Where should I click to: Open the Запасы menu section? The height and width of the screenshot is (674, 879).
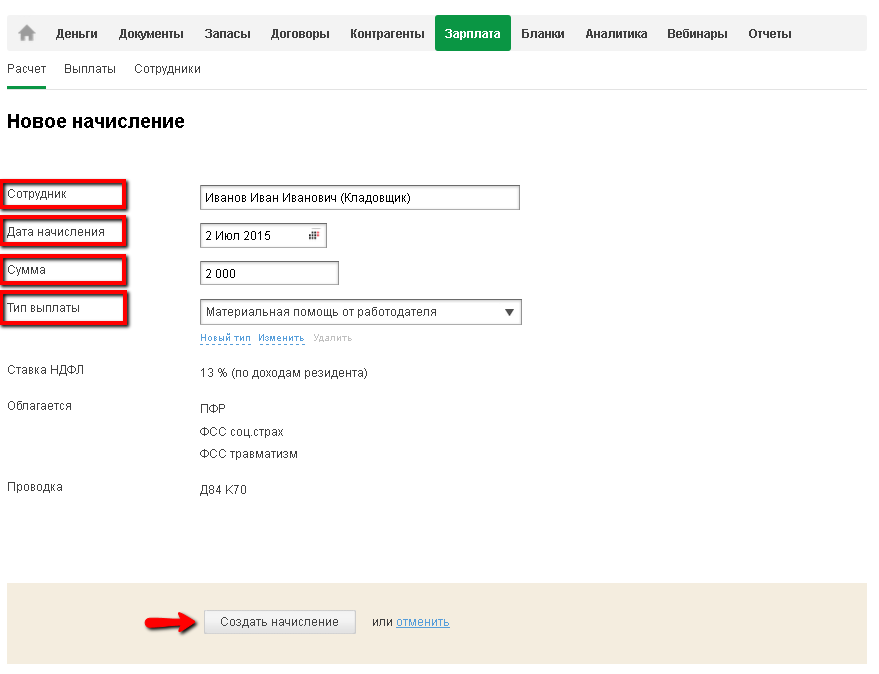tap(228, 34)
